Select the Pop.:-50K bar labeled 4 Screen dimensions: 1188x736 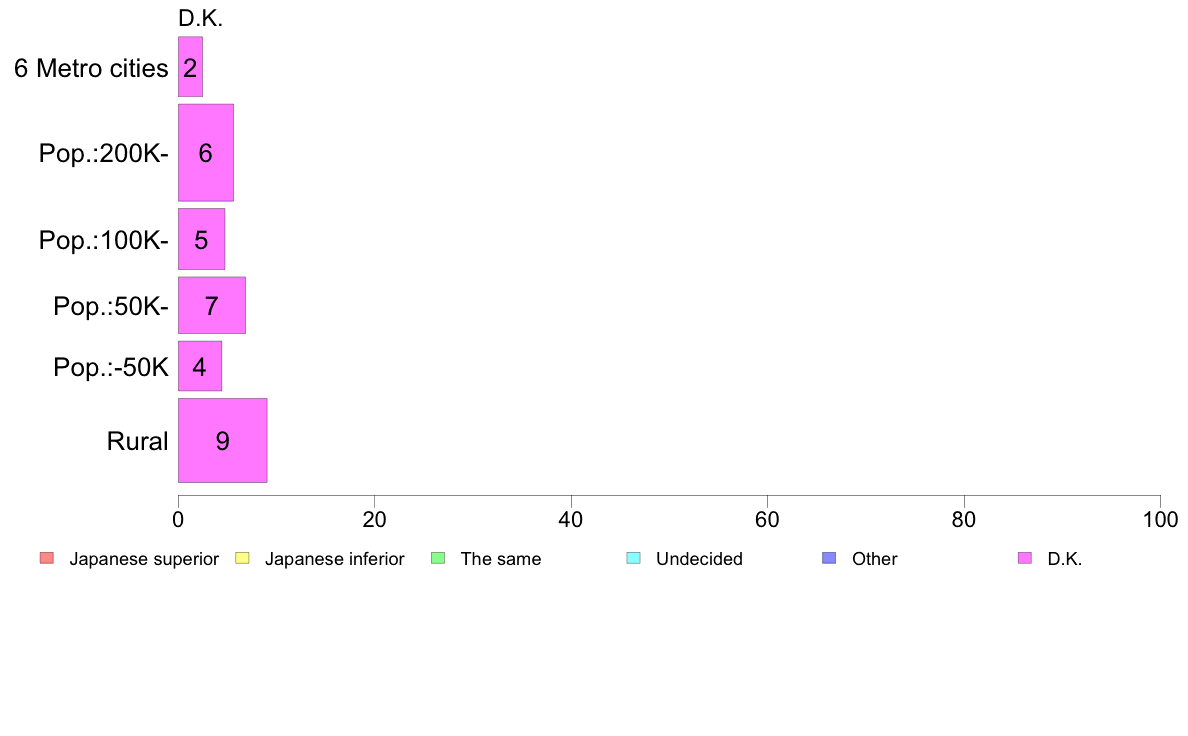click(x=200, y=366)
